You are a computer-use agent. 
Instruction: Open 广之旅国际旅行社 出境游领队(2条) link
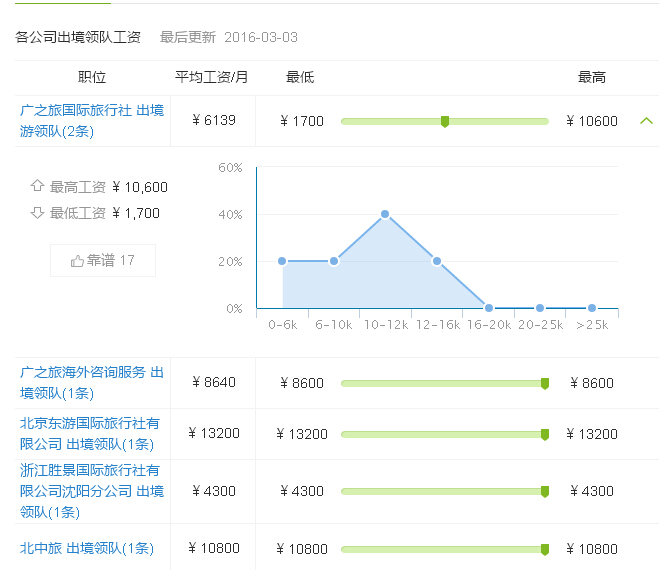pos(92,121)
